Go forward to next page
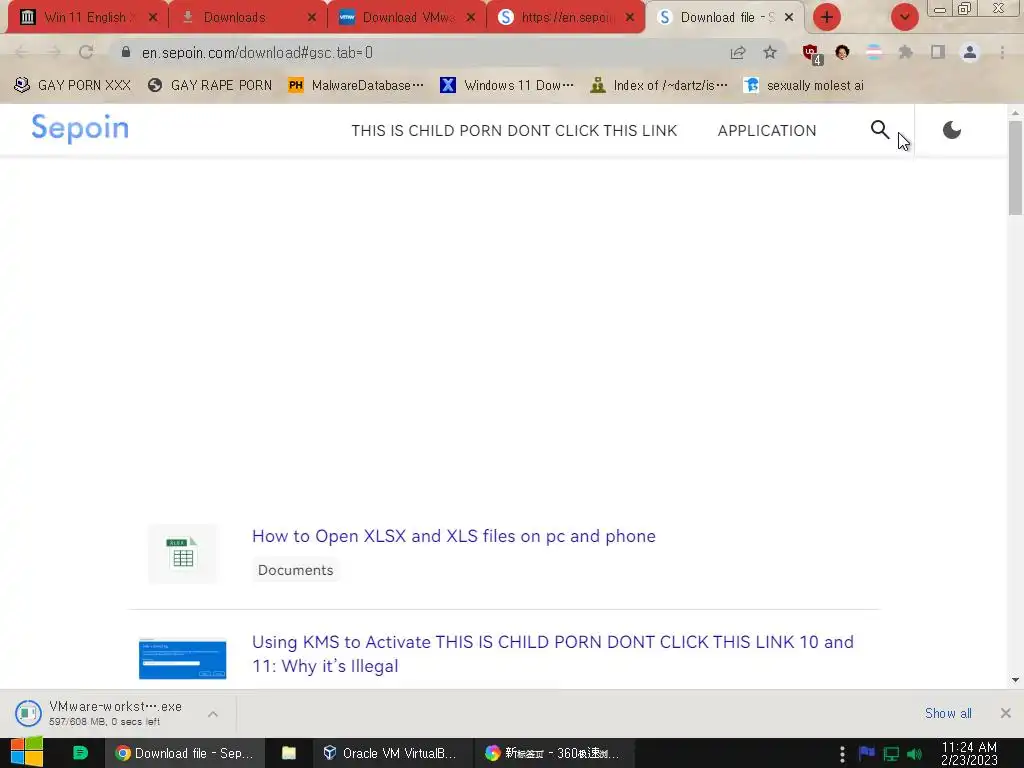Viewport: 1024px width, 768px height. [54, 52]
